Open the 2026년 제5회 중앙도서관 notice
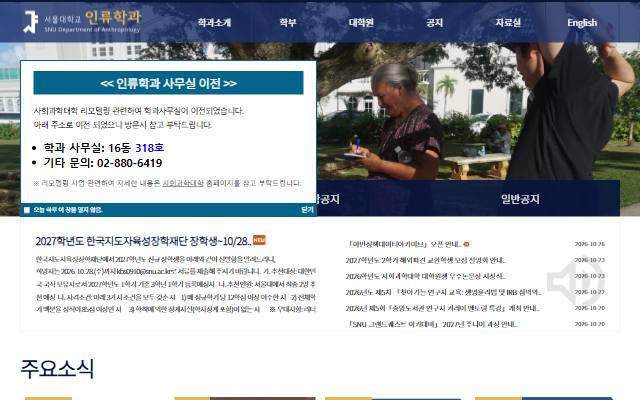Viewport: 640px width, 400px height. (442, 308)
